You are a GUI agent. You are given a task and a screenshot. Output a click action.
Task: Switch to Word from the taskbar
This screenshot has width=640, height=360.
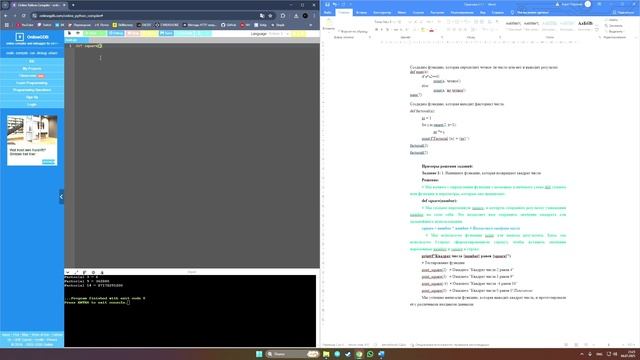(381, 354)
